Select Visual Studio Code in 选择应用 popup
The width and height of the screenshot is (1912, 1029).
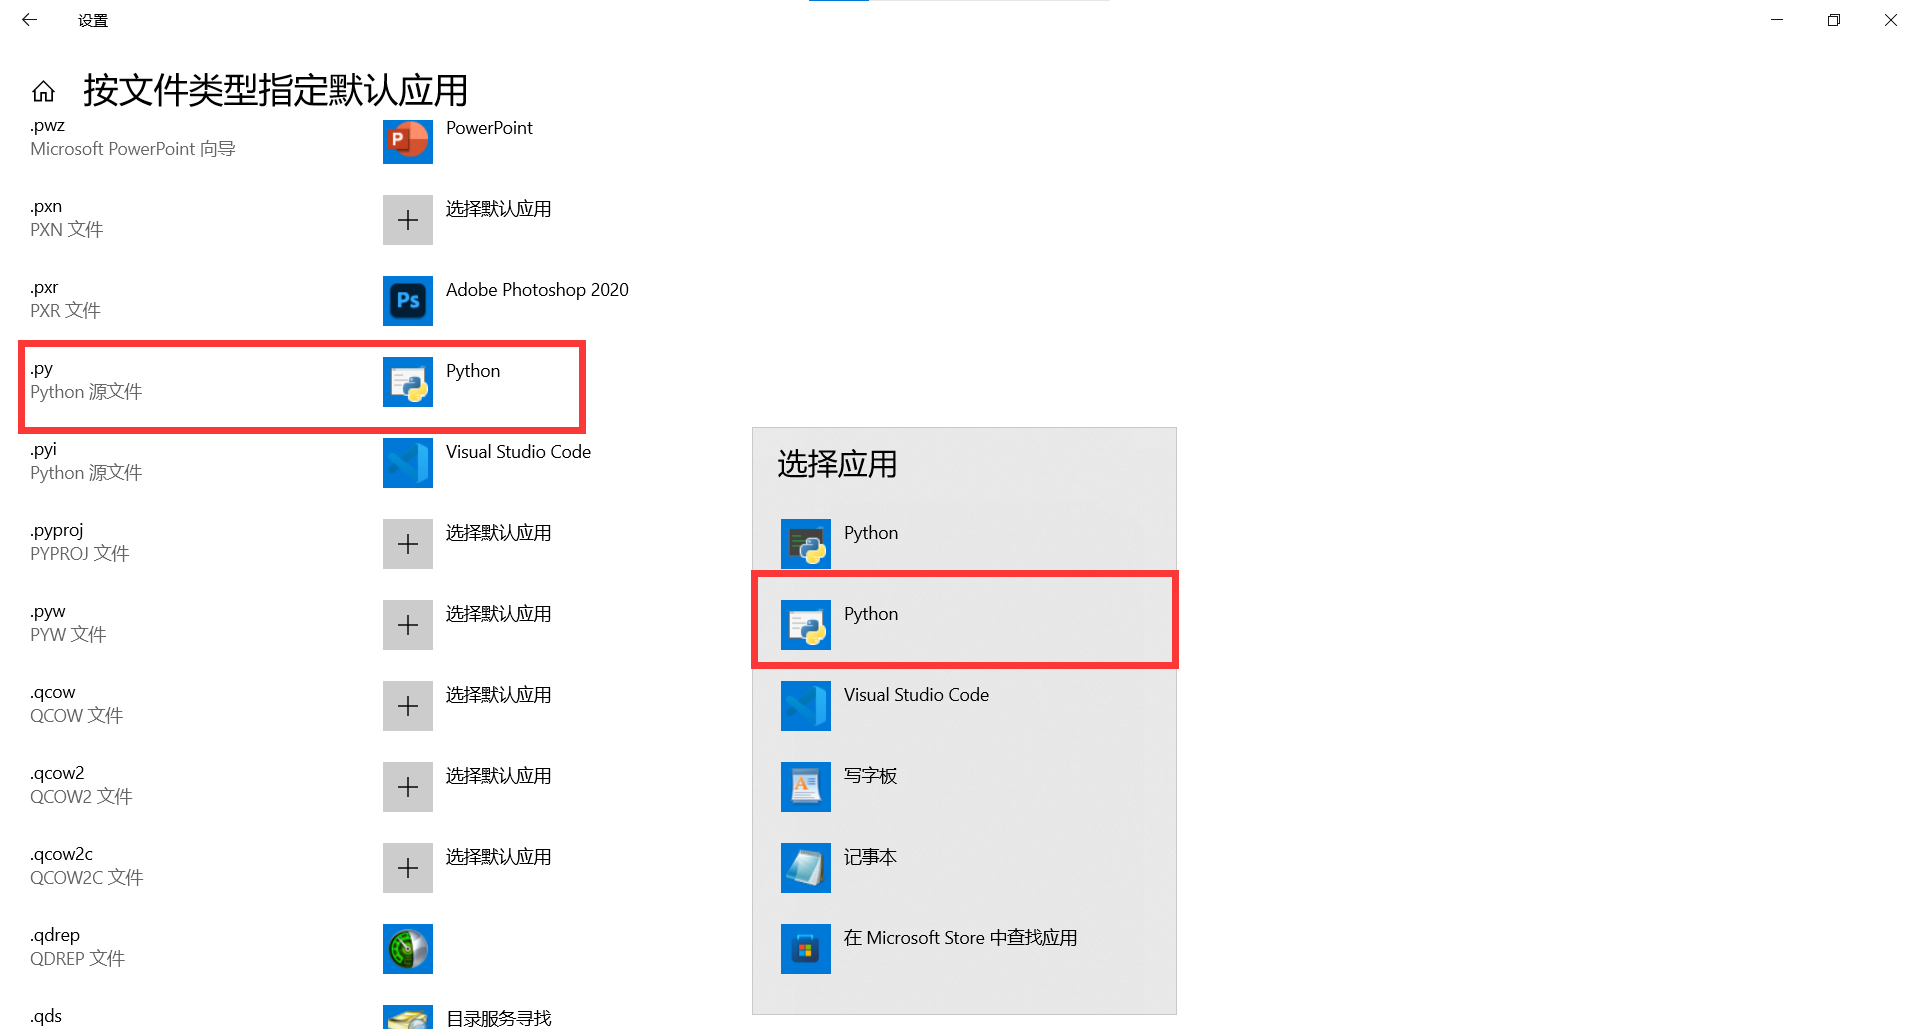964,706
